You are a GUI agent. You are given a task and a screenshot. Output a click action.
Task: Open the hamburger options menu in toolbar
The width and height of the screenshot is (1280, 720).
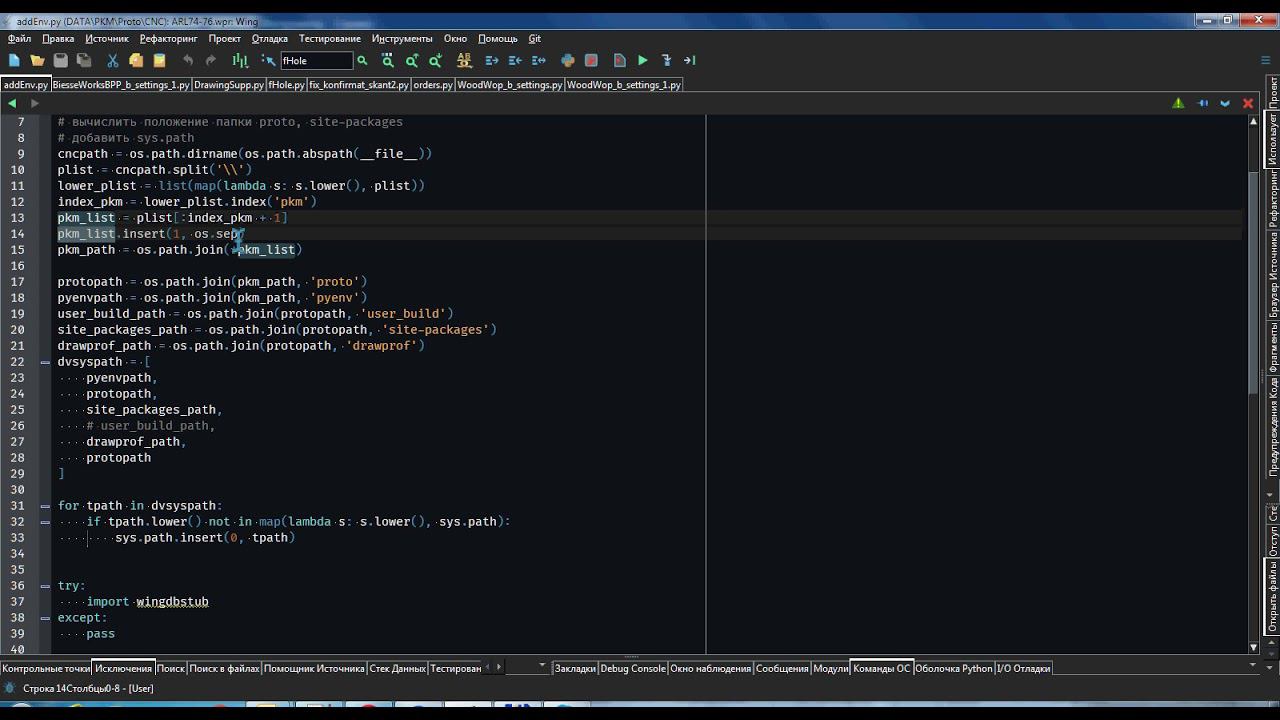pos(1265,60)
